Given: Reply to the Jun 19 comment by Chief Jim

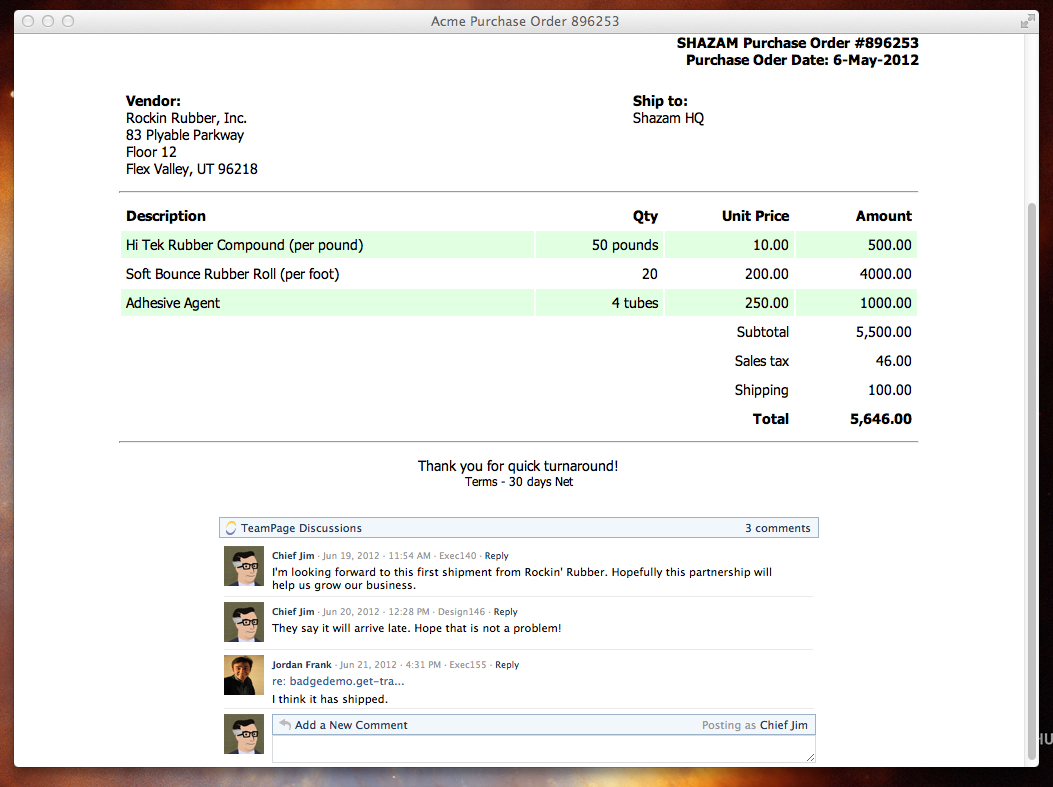Looking at the screenshot, I should click(x=496, y=556).
